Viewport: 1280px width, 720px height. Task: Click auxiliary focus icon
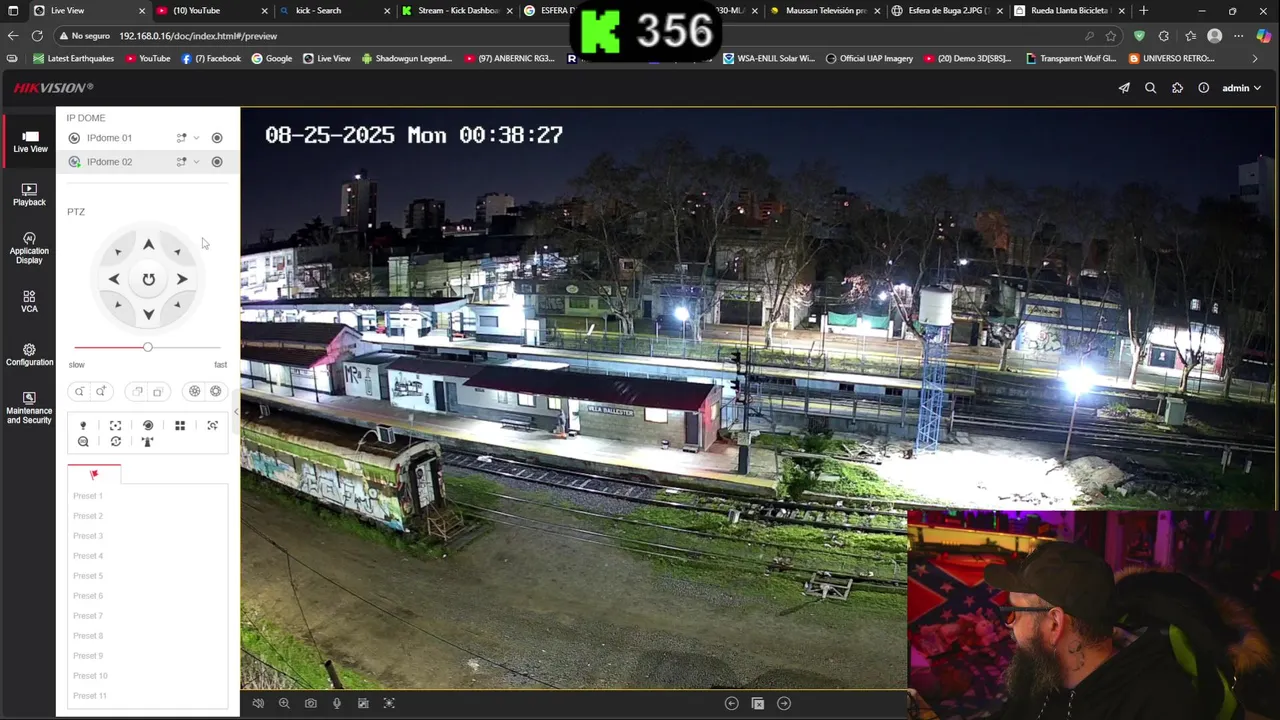point(115,425)
